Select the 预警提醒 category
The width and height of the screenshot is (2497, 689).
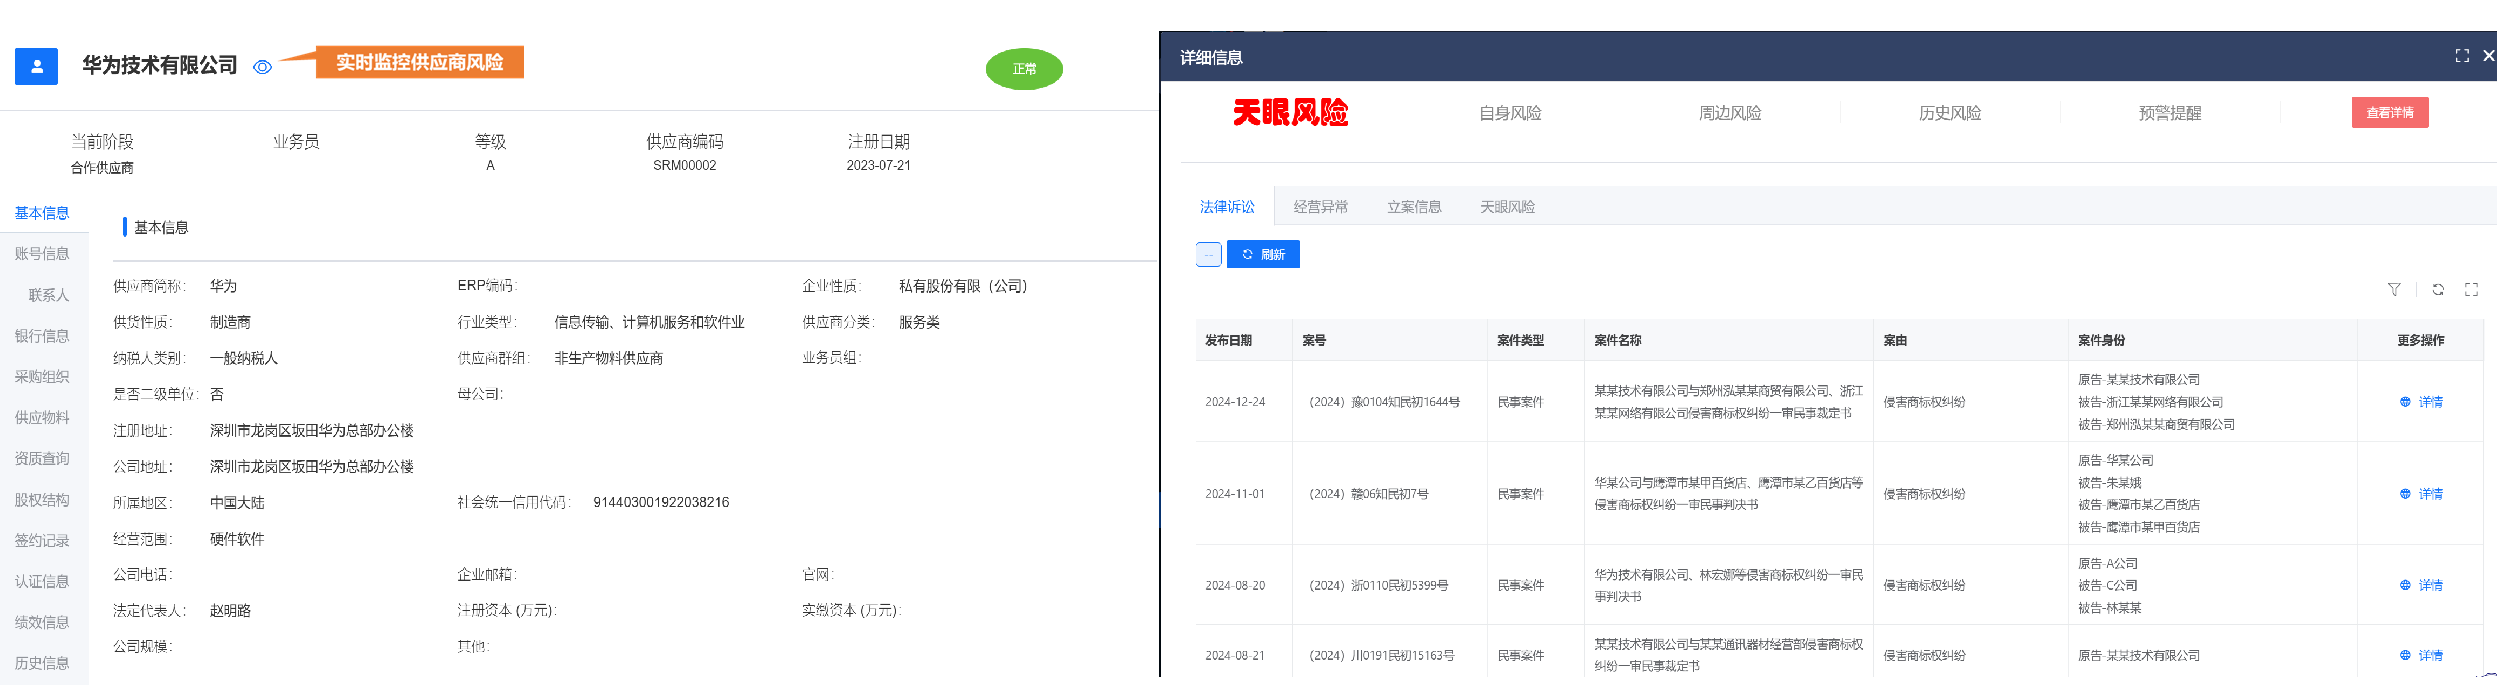(x=2170, y=113)
